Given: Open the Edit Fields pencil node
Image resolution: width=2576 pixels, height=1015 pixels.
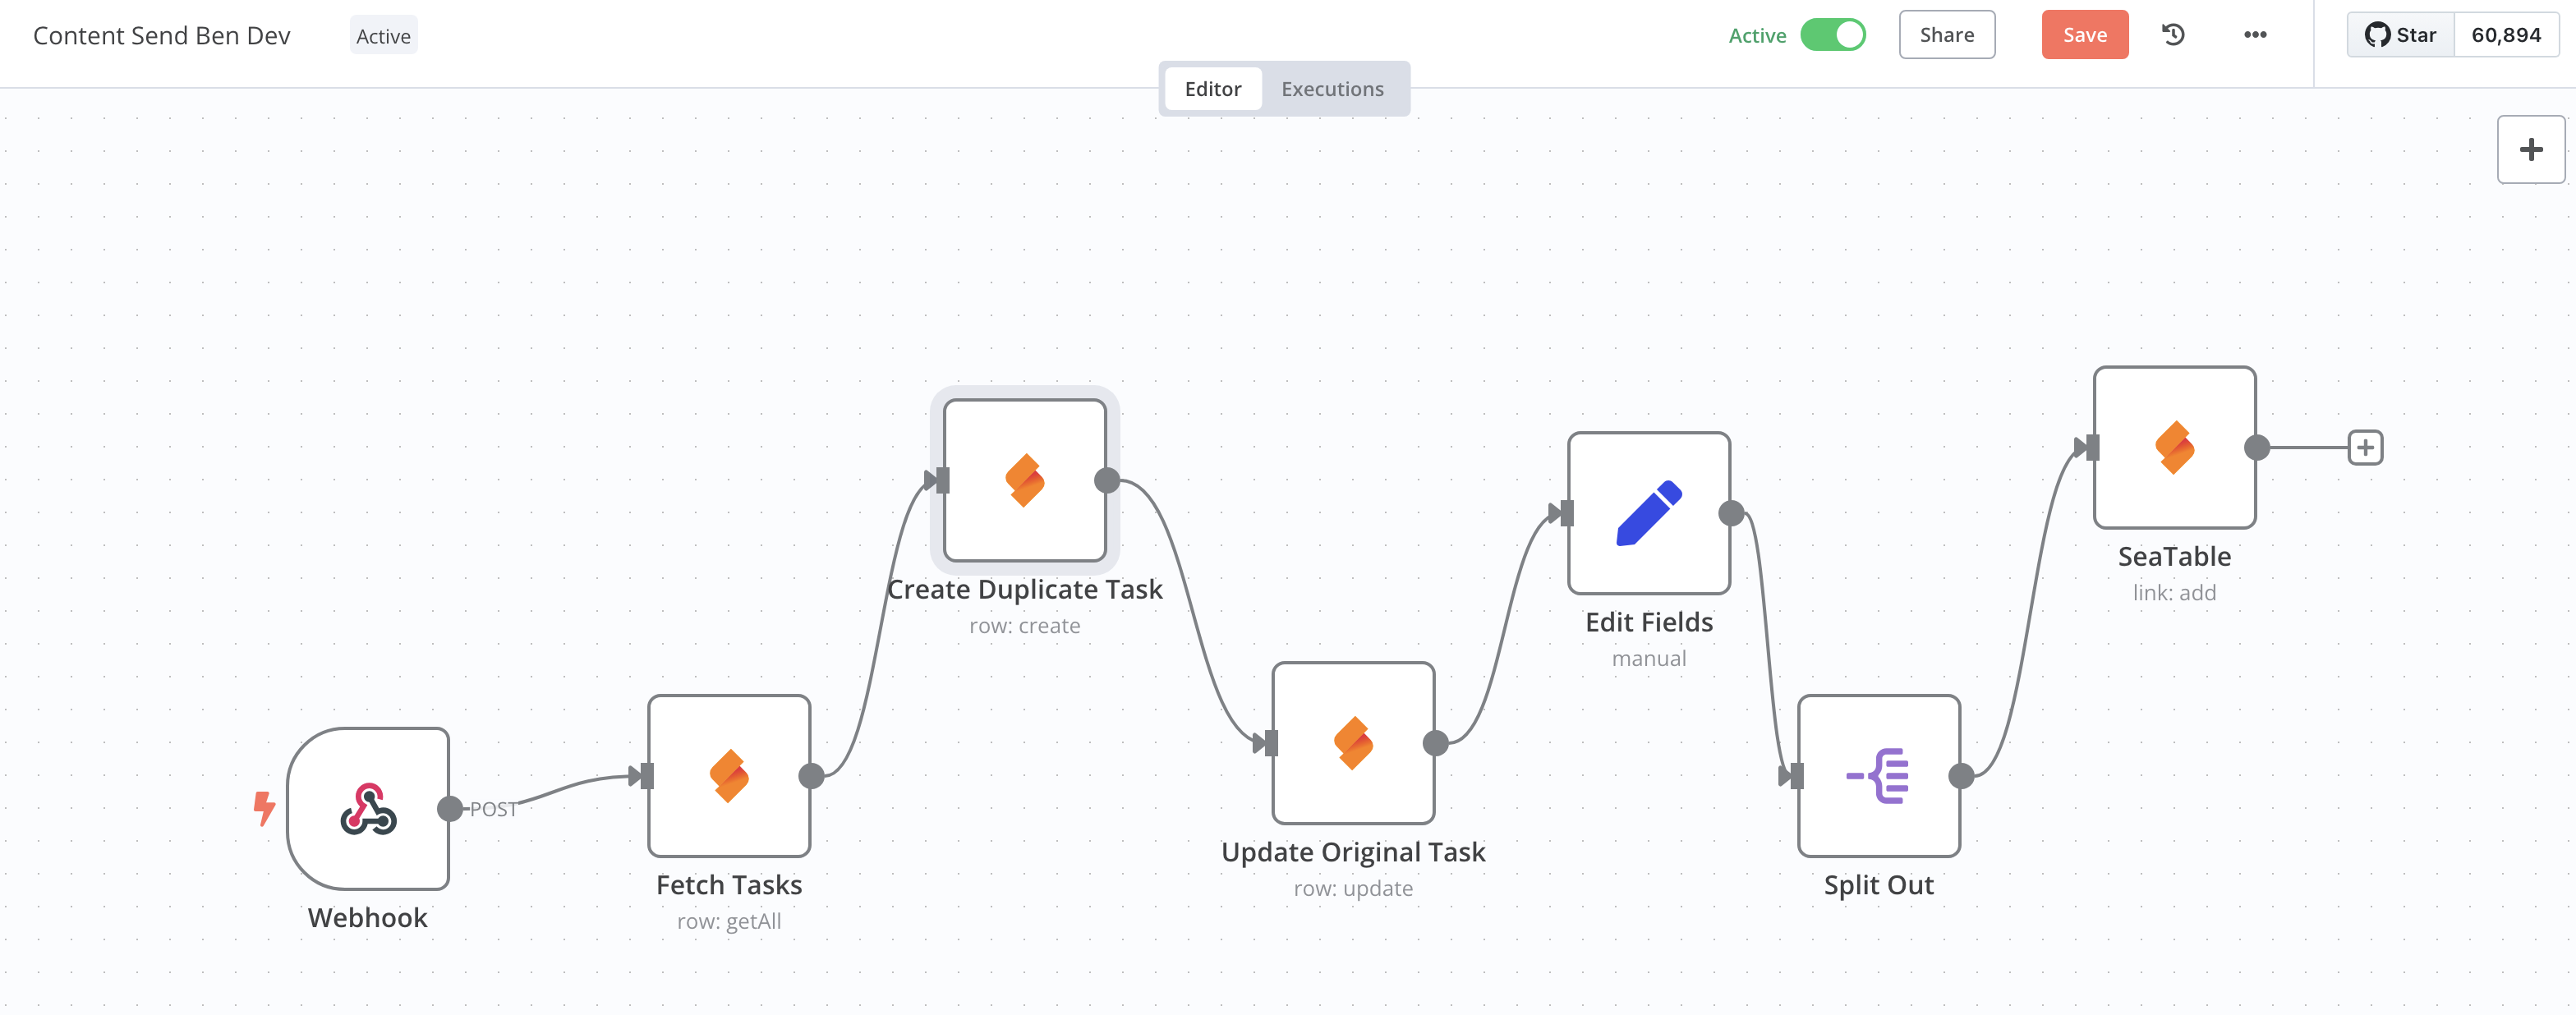Looking at the screenshot, I should [x=1649, y=513].
